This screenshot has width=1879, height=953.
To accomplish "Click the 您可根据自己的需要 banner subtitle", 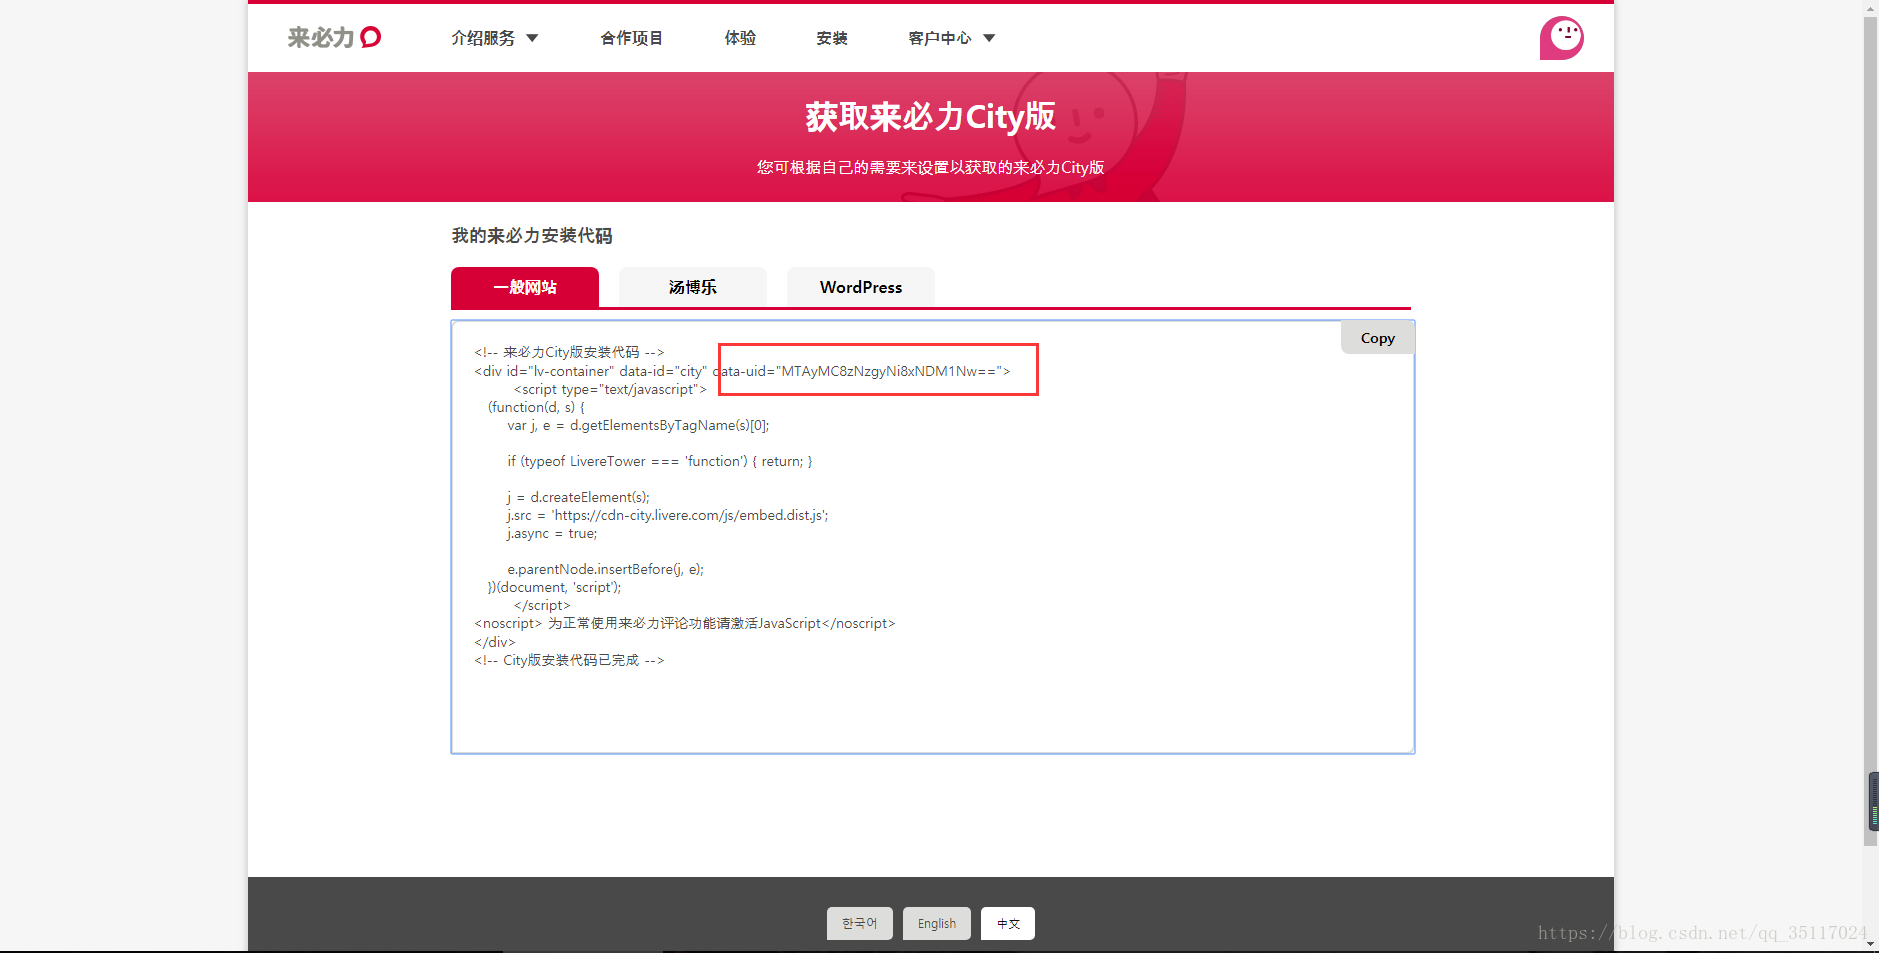I will 930,167.
